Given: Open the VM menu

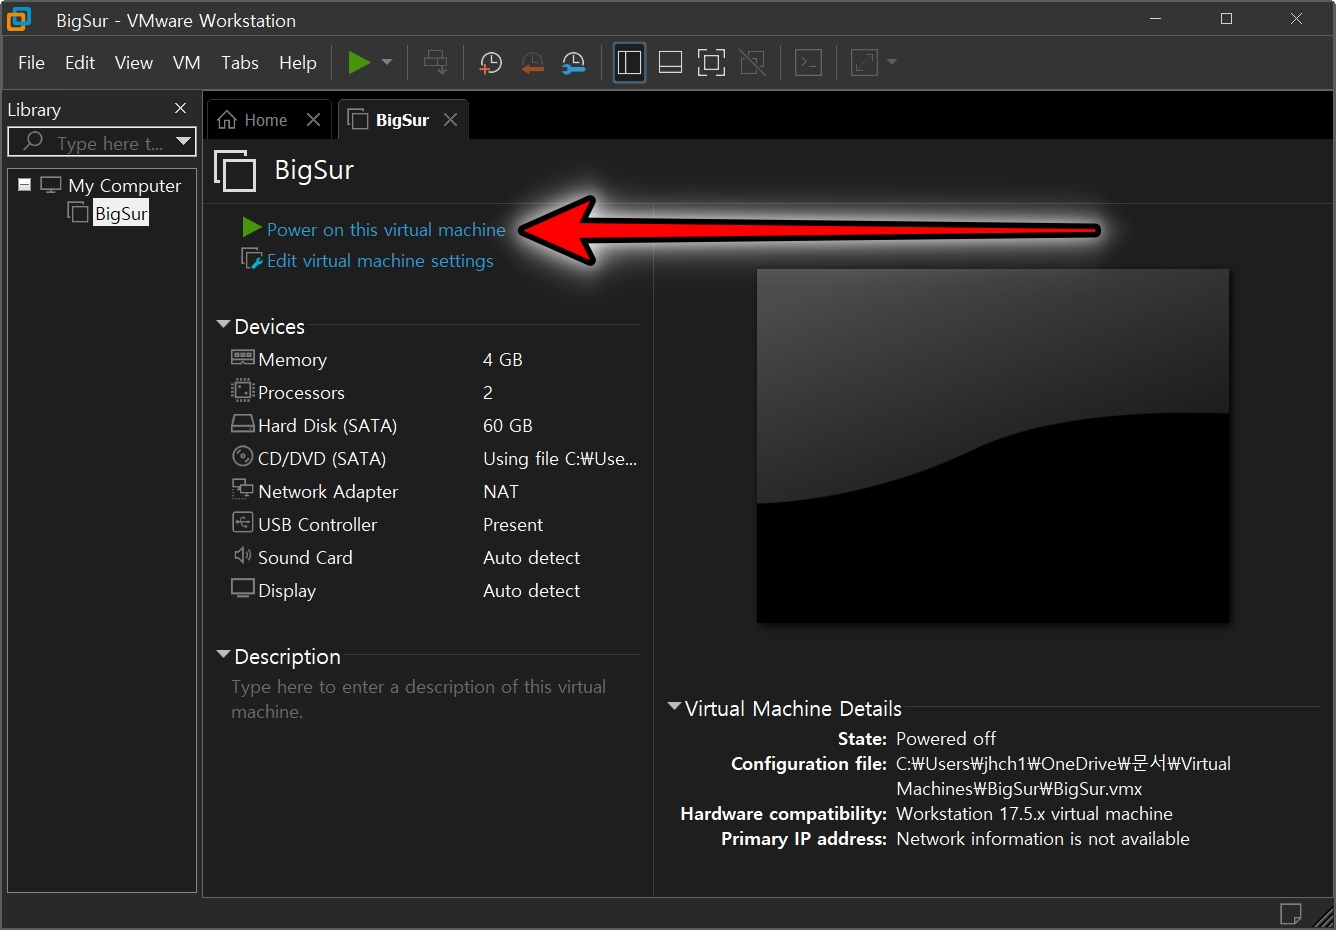Looking at the screenshot, I should point(187,63).
